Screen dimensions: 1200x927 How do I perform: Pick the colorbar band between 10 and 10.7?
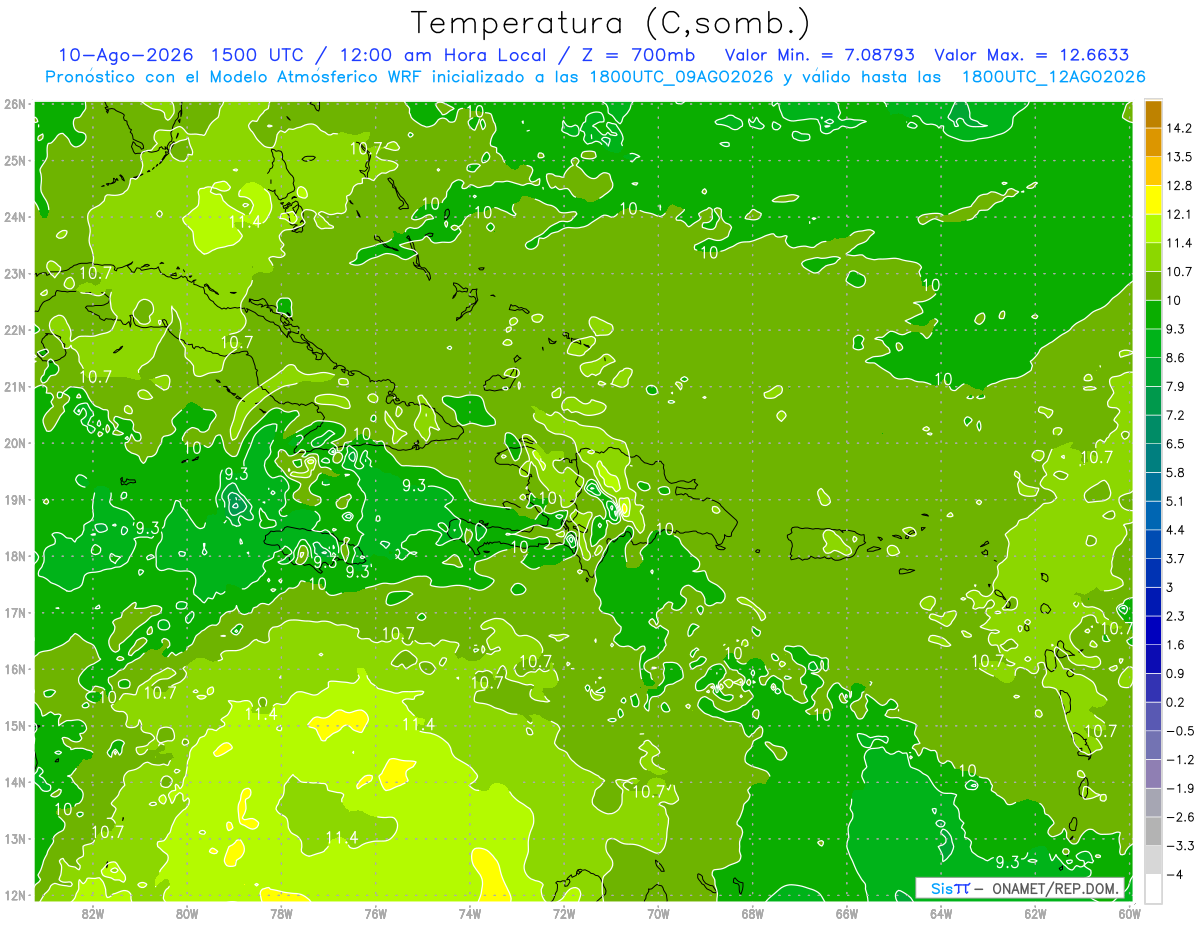[1153, 285]
